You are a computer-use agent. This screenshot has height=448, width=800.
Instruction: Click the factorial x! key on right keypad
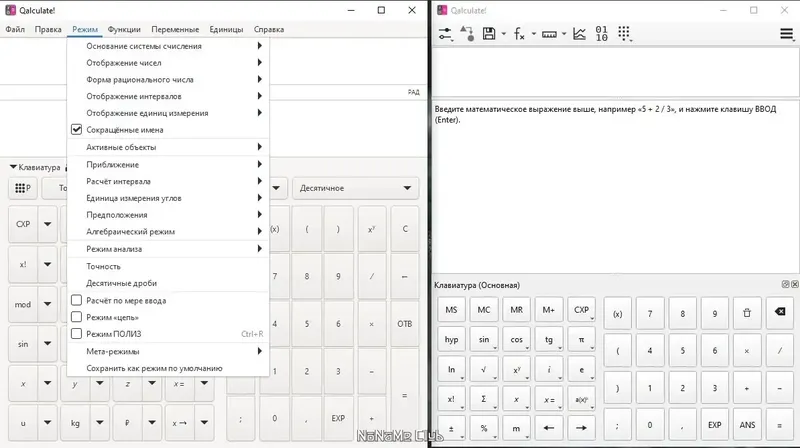[452, 399]
